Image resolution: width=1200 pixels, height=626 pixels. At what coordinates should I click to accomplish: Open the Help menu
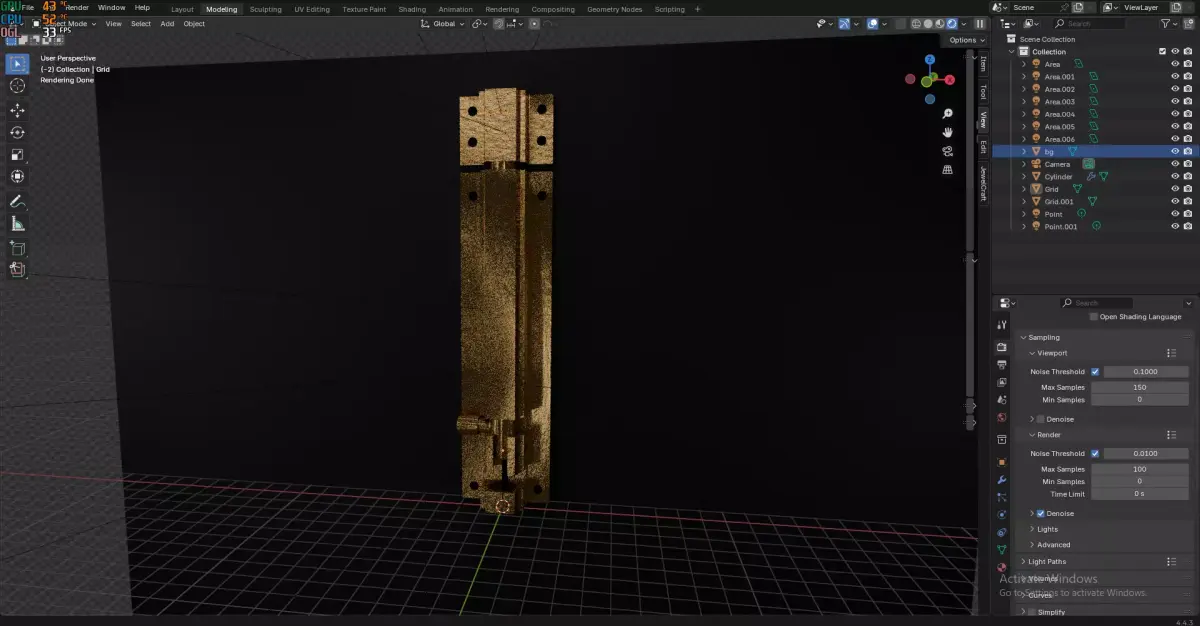click(142, 7)
